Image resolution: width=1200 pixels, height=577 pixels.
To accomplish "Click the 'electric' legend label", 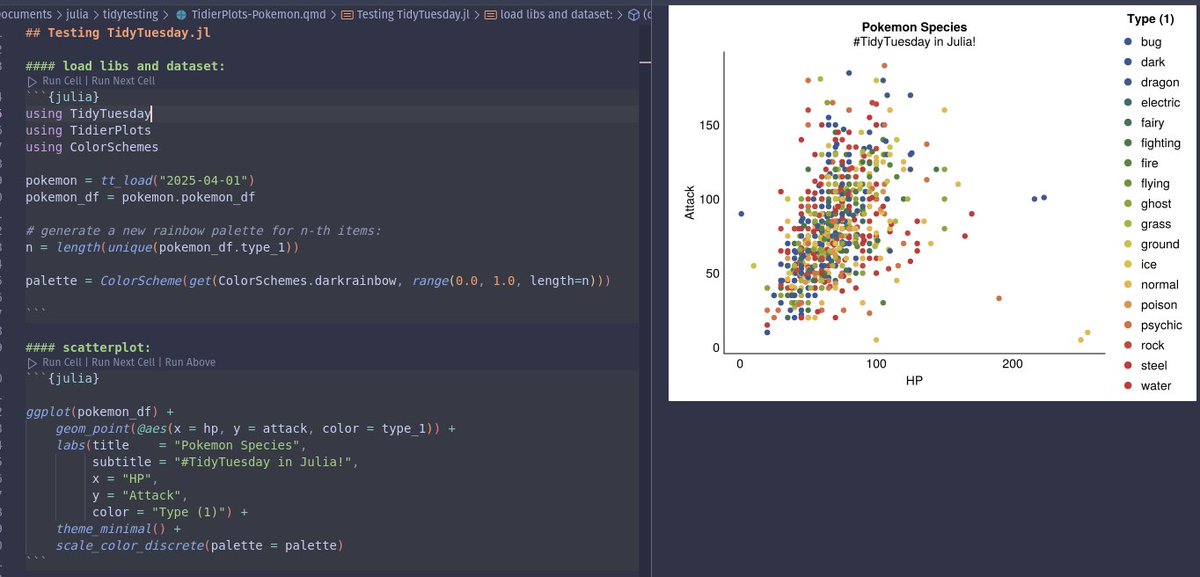I will [x=1160, y=103].
